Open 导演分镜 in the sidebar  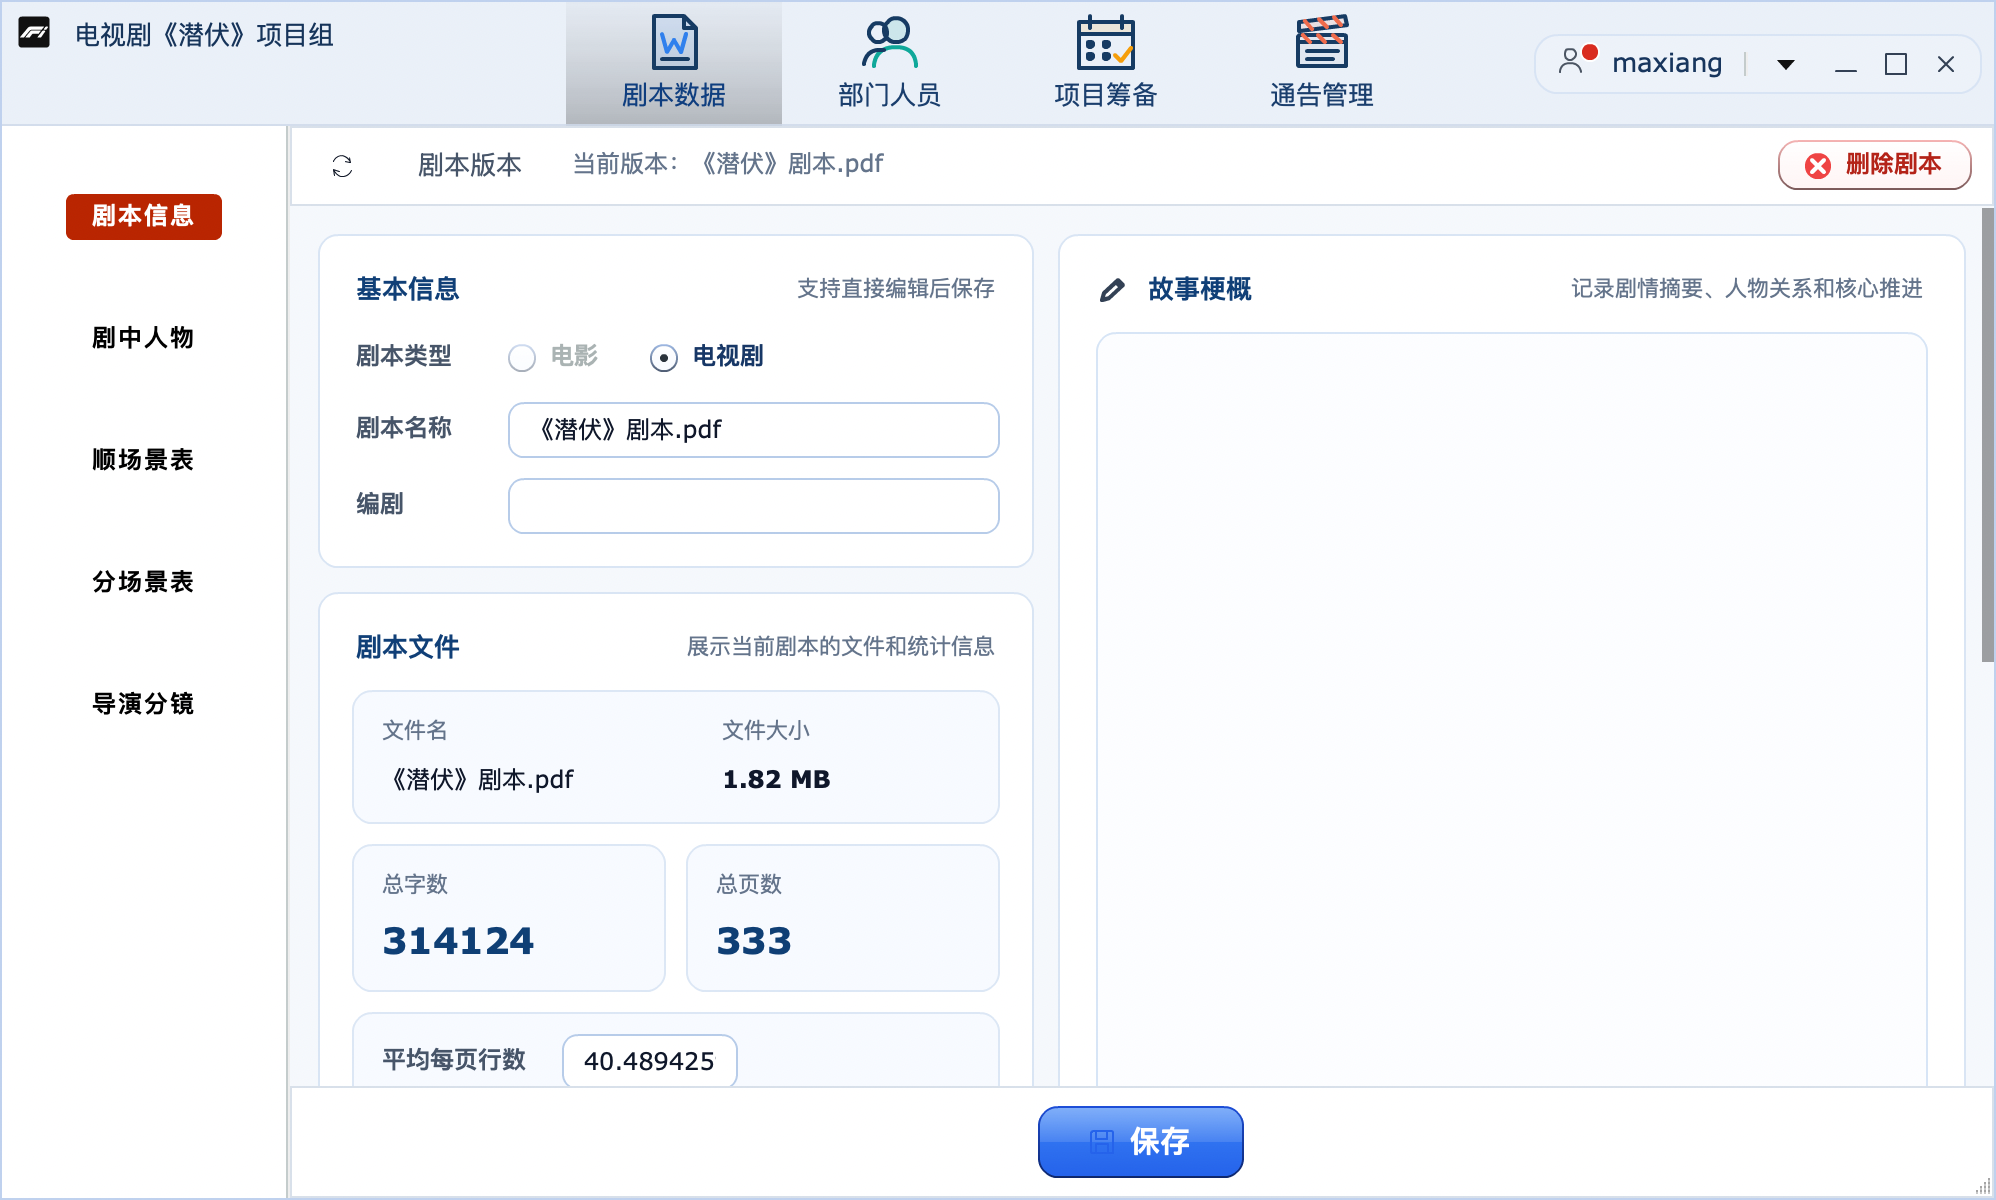pyautogui.click(x=144, y=704)
